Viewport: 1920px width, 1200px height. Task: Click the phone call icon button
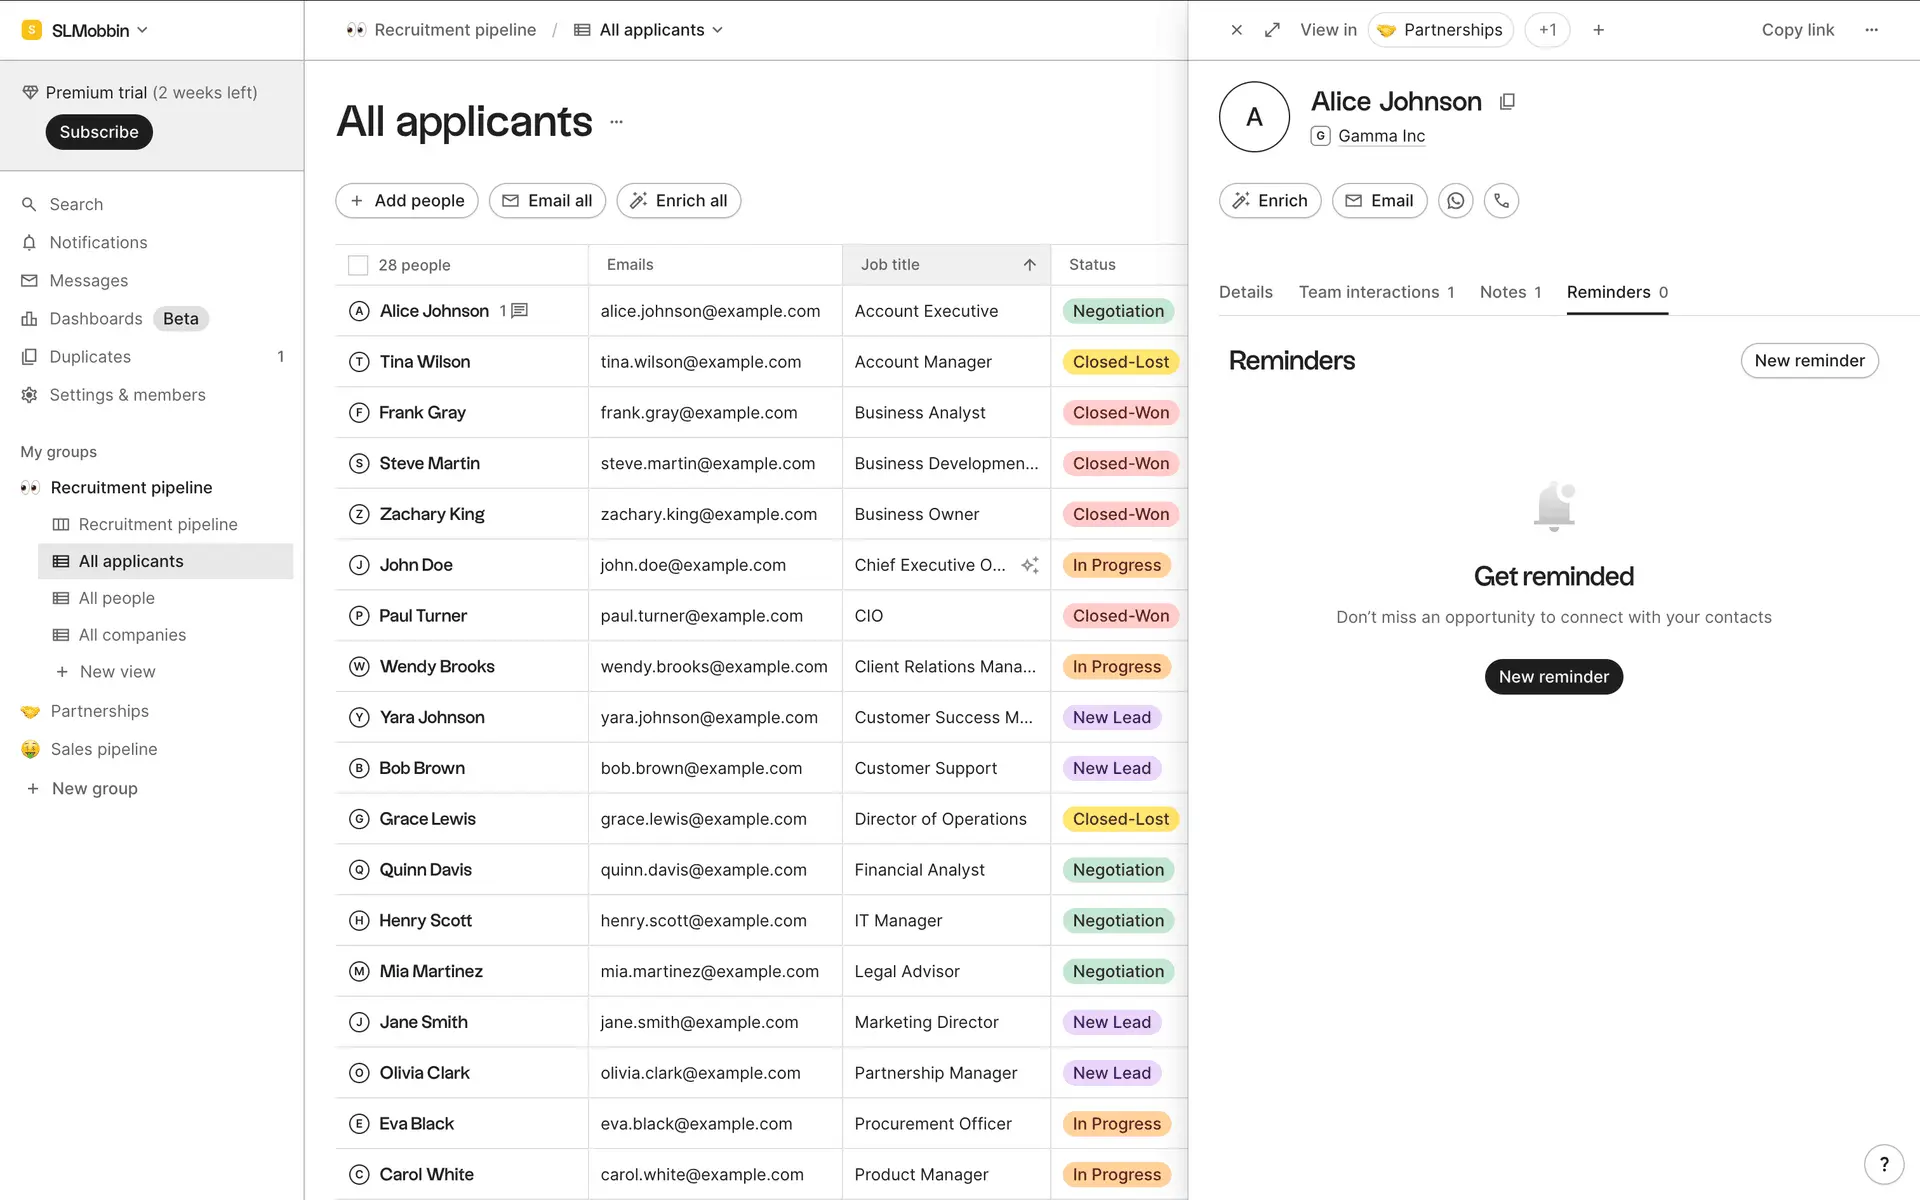(1501, 201)
